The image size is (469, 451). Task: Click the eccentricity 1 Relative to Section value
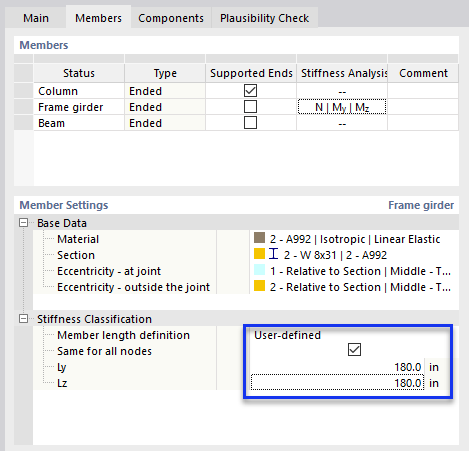pos(360,271)
